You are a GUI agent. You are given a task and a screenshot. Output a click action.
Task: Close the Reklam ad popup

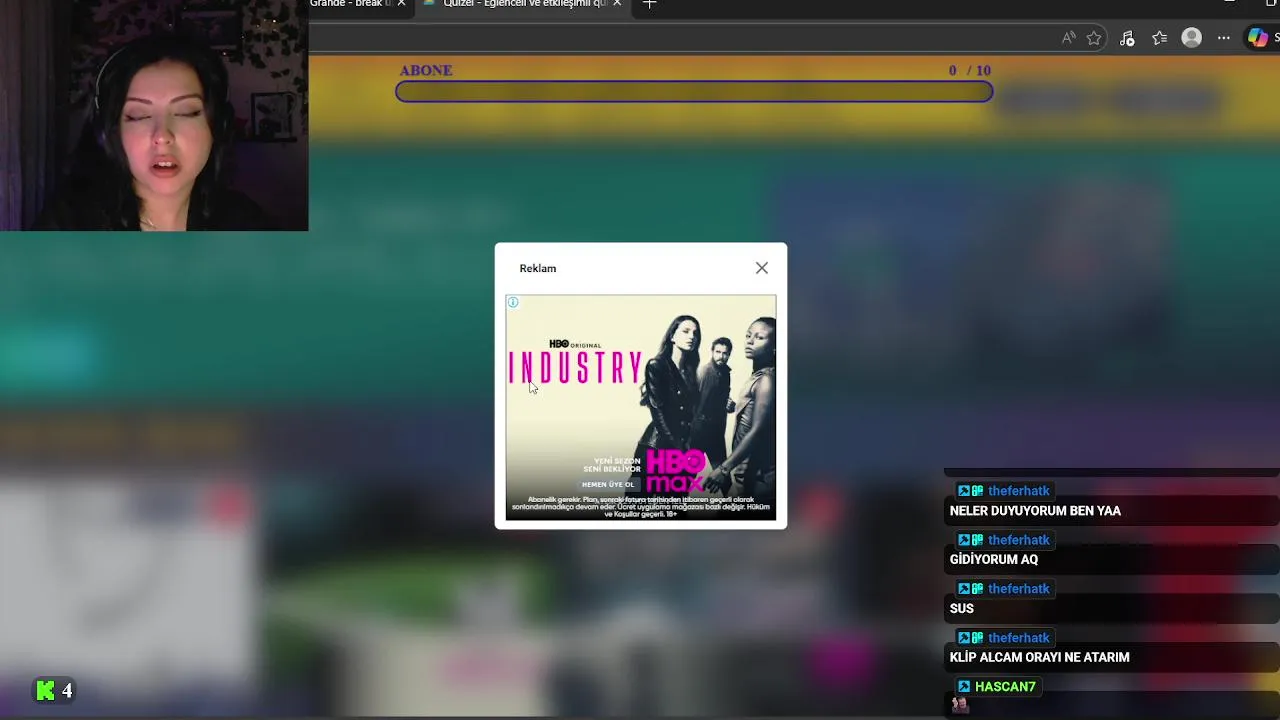tap(762, 268)
